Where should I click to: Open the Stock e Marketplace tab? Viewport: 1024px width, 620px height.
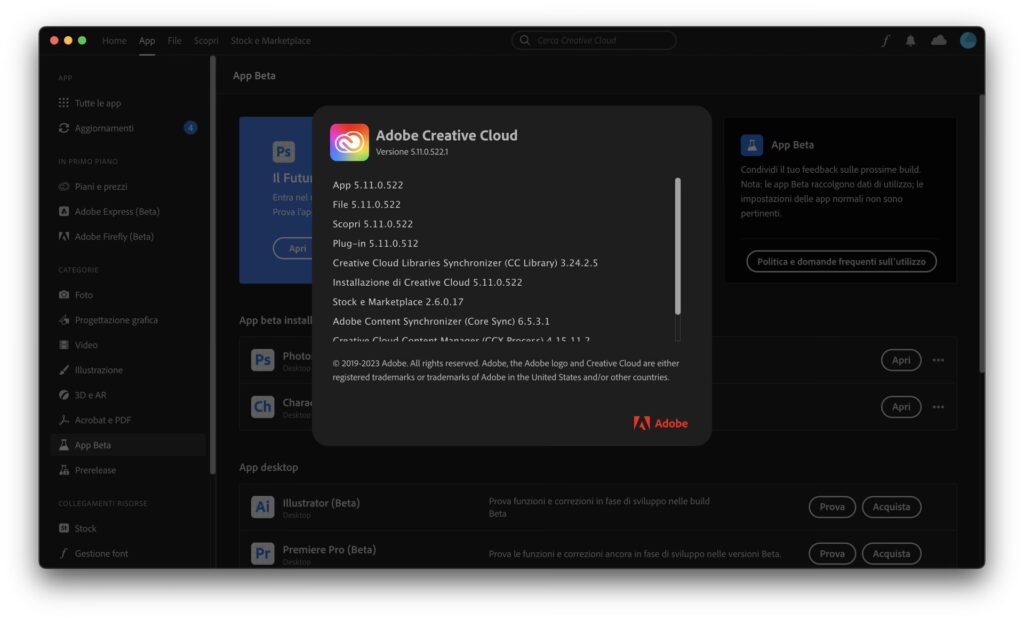(x=270, y=41)
